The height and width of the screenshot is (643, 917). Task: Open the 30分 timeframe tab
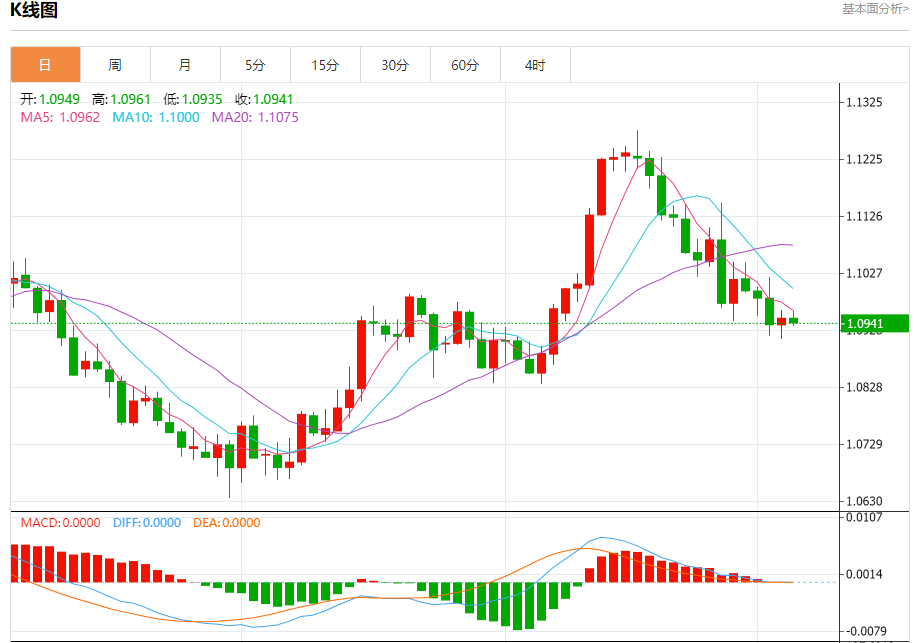click(395, 65)
